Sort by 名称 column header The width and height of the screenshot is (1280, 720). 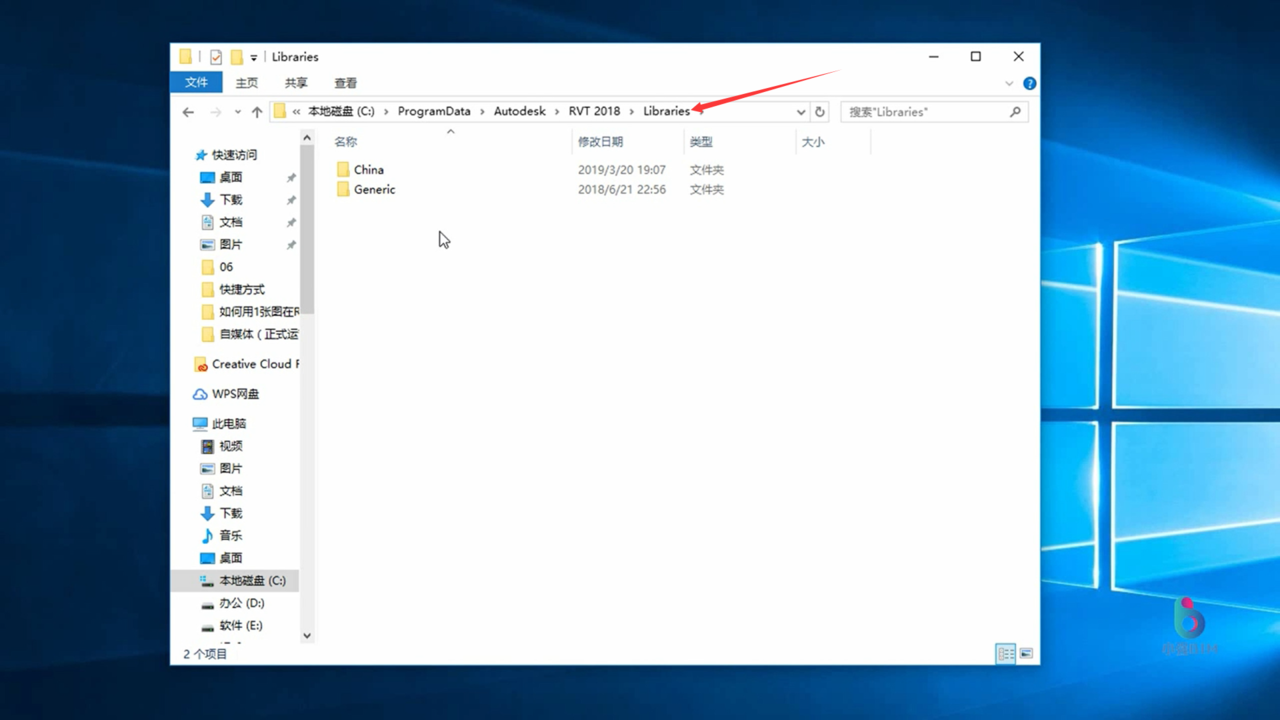[345, 142]
